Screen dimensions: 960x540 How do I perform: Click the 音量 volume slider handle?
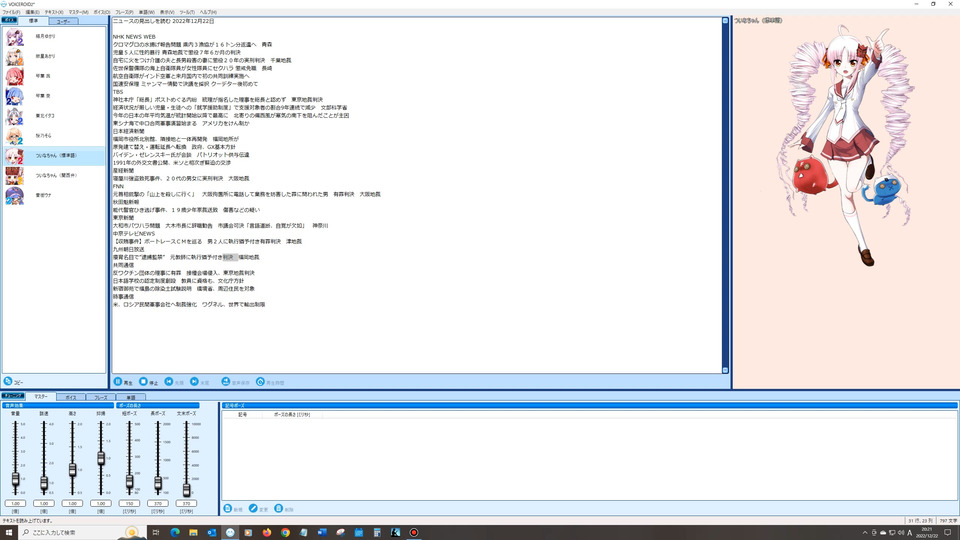click(15, 479)
